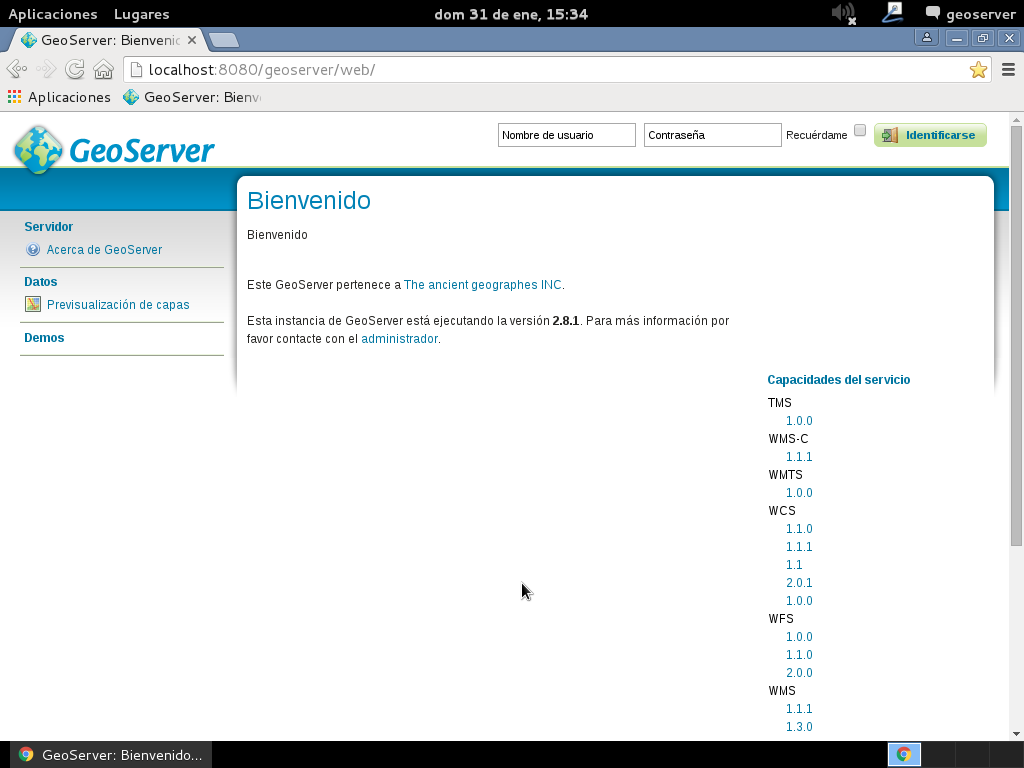Open the Chrome hamburger menu
Screen dimensions: 1024x768
(x=1008, y=69)
